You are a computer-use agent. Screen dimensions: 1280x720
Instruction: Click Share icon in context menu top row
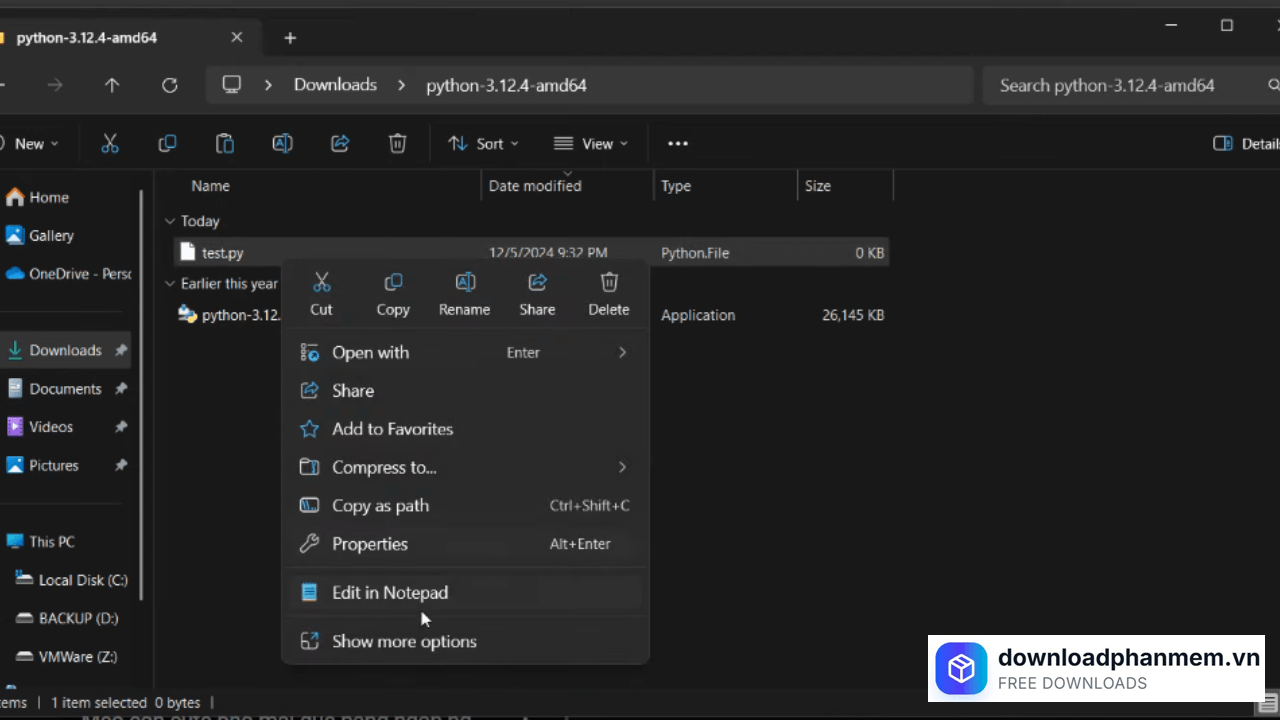[x=537, y=282]
